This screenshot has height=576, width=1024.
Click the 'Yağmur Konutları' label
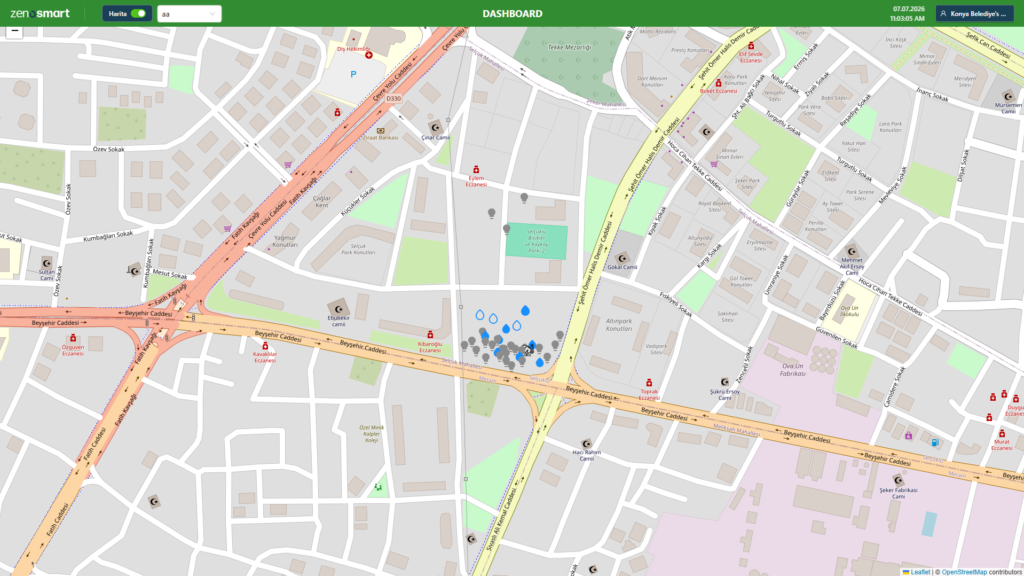pos(285,241)
